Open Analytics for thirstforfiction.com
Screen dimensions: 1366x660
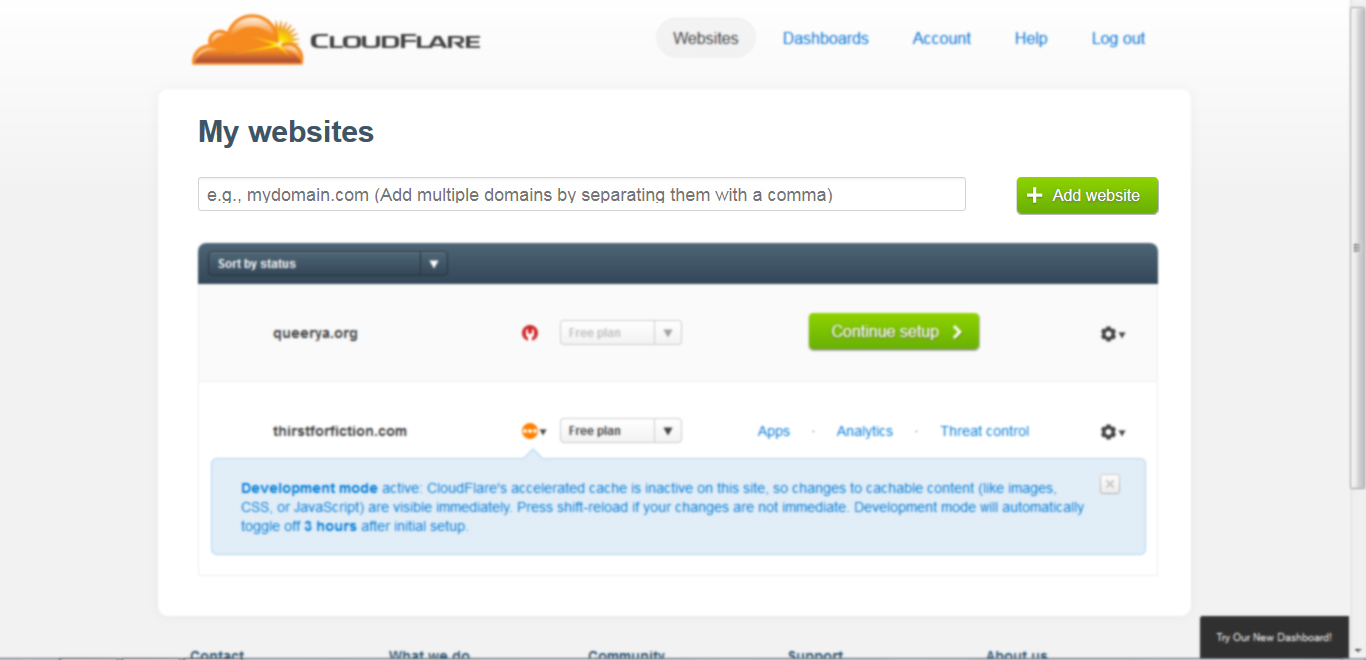(x=865, y=431)
